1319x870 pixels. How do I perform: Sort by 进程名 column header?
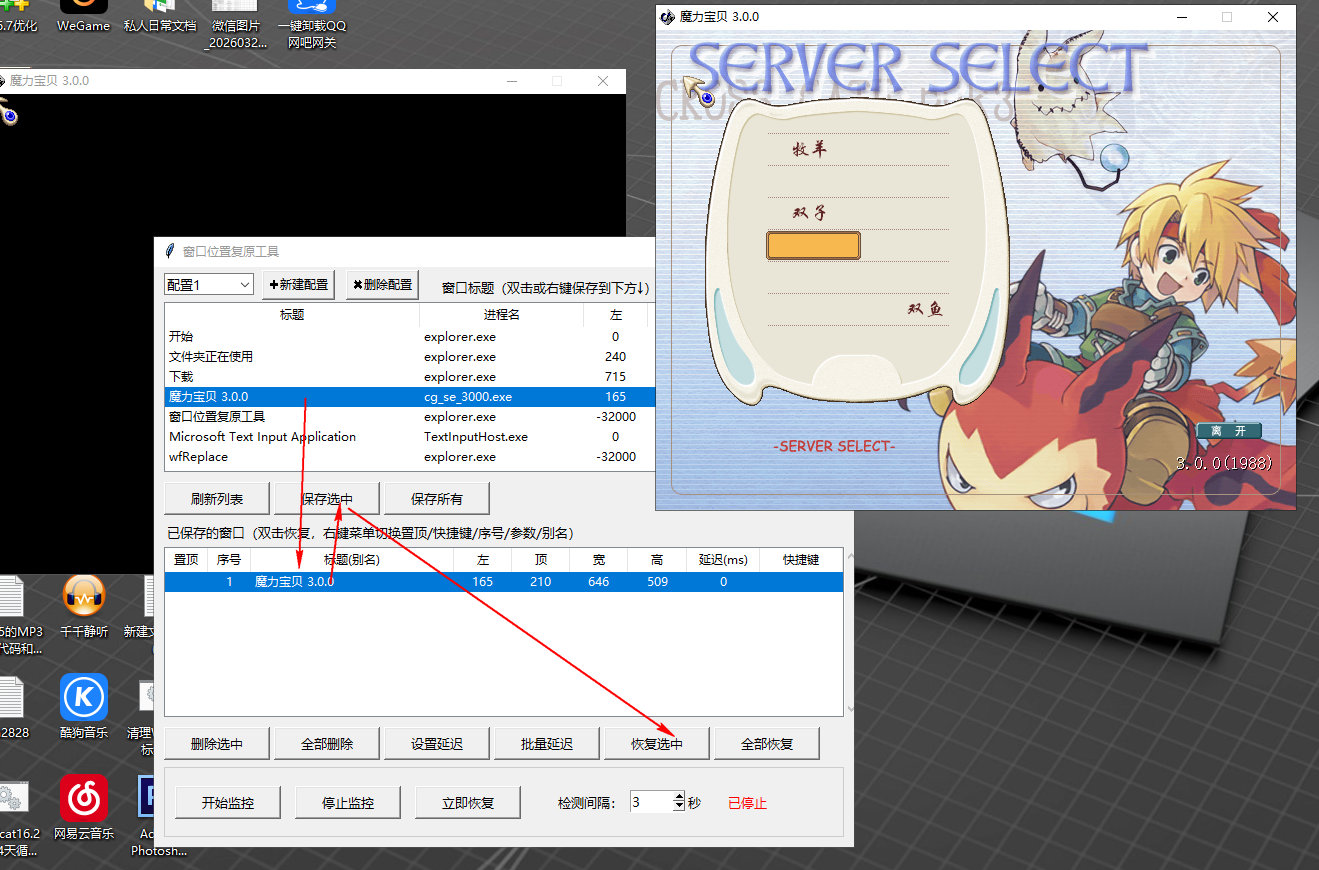501,315
